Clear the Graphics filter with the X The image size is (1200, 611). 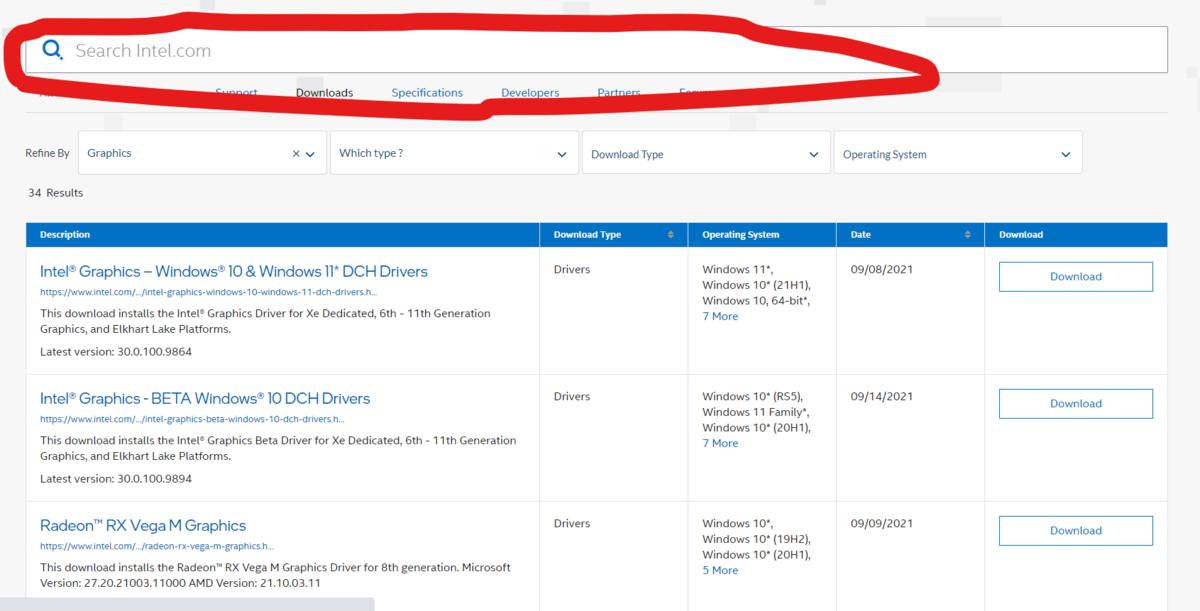pyautogui.click(x=296, y=154)
